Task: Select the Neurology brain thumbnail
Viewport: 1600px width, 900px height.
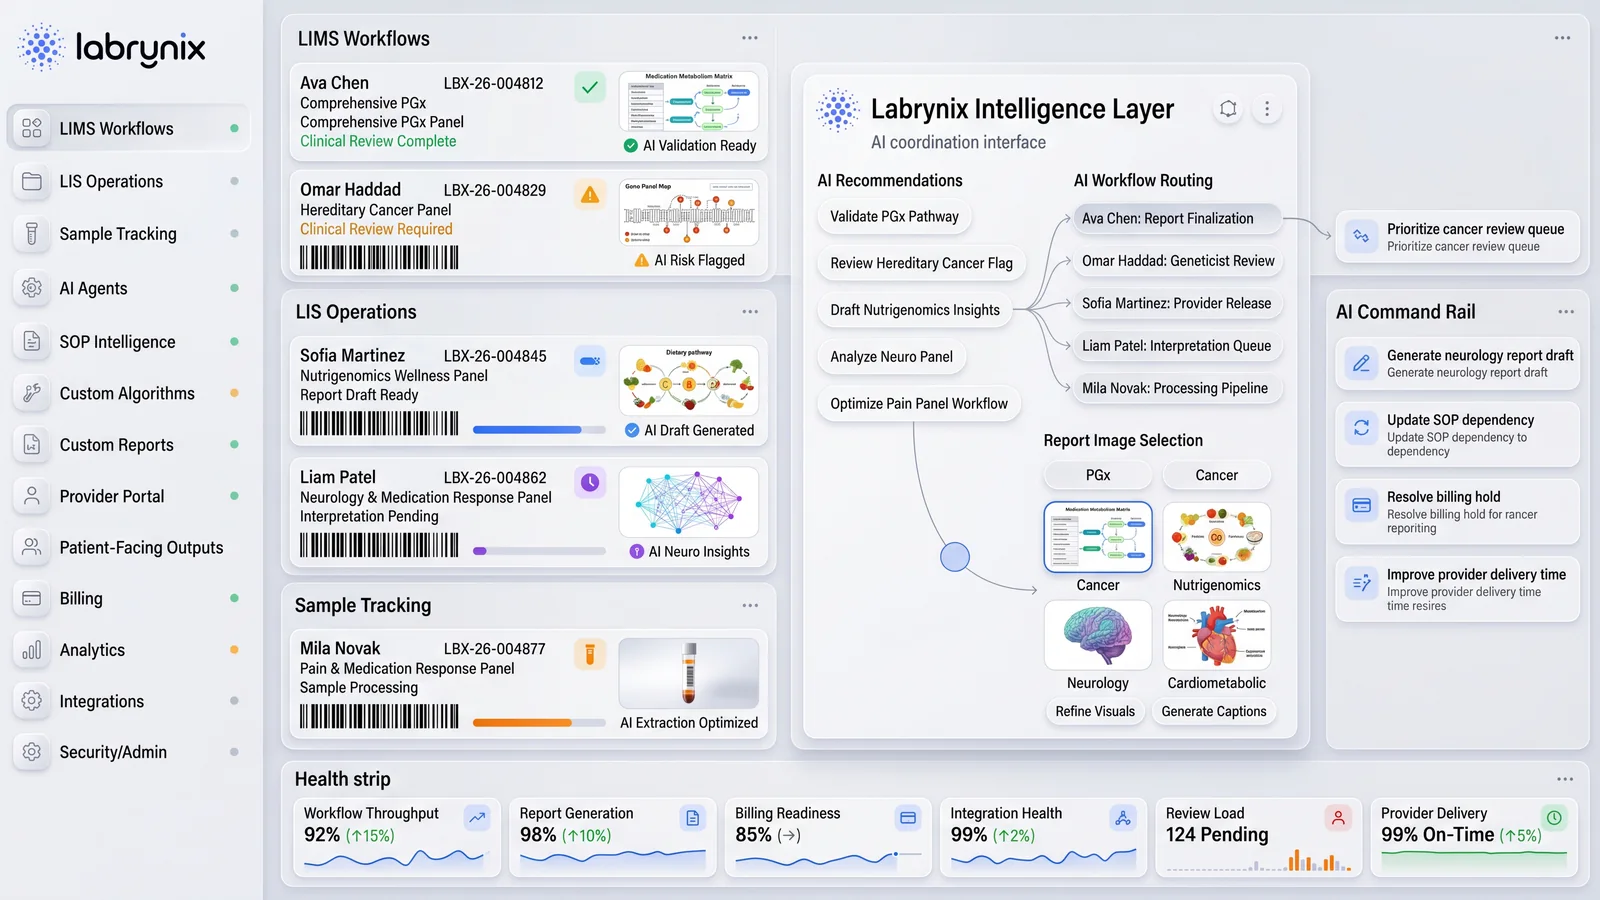Action: coord(1098,635)
